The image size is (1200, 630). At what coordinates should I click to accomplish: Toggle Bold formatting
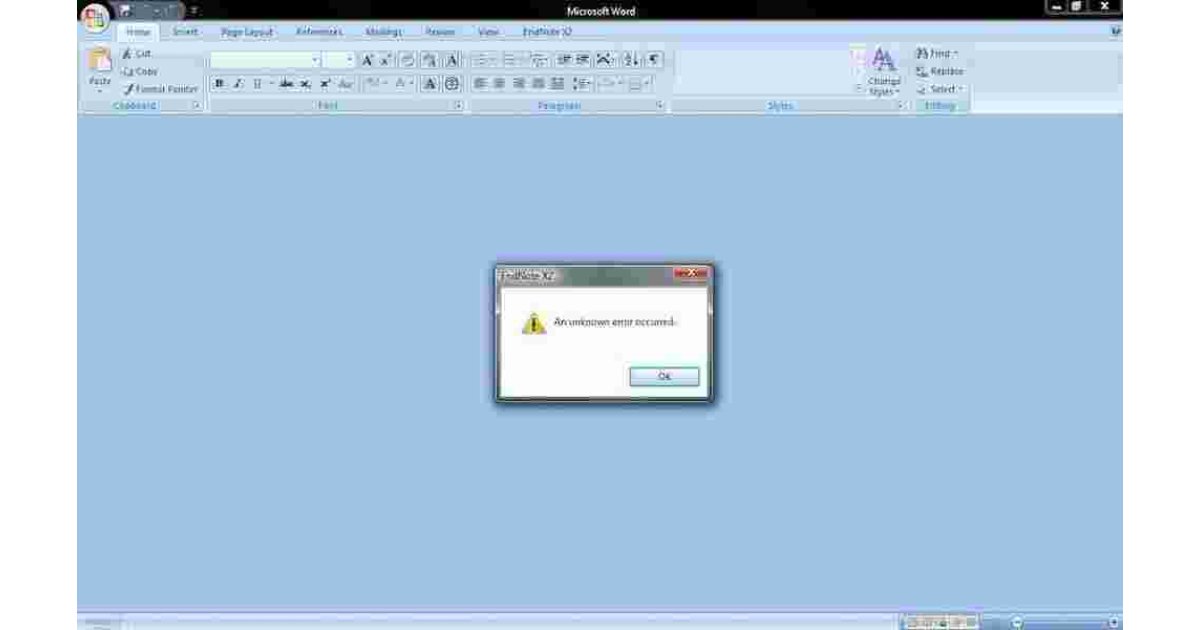tap(219, 84)
